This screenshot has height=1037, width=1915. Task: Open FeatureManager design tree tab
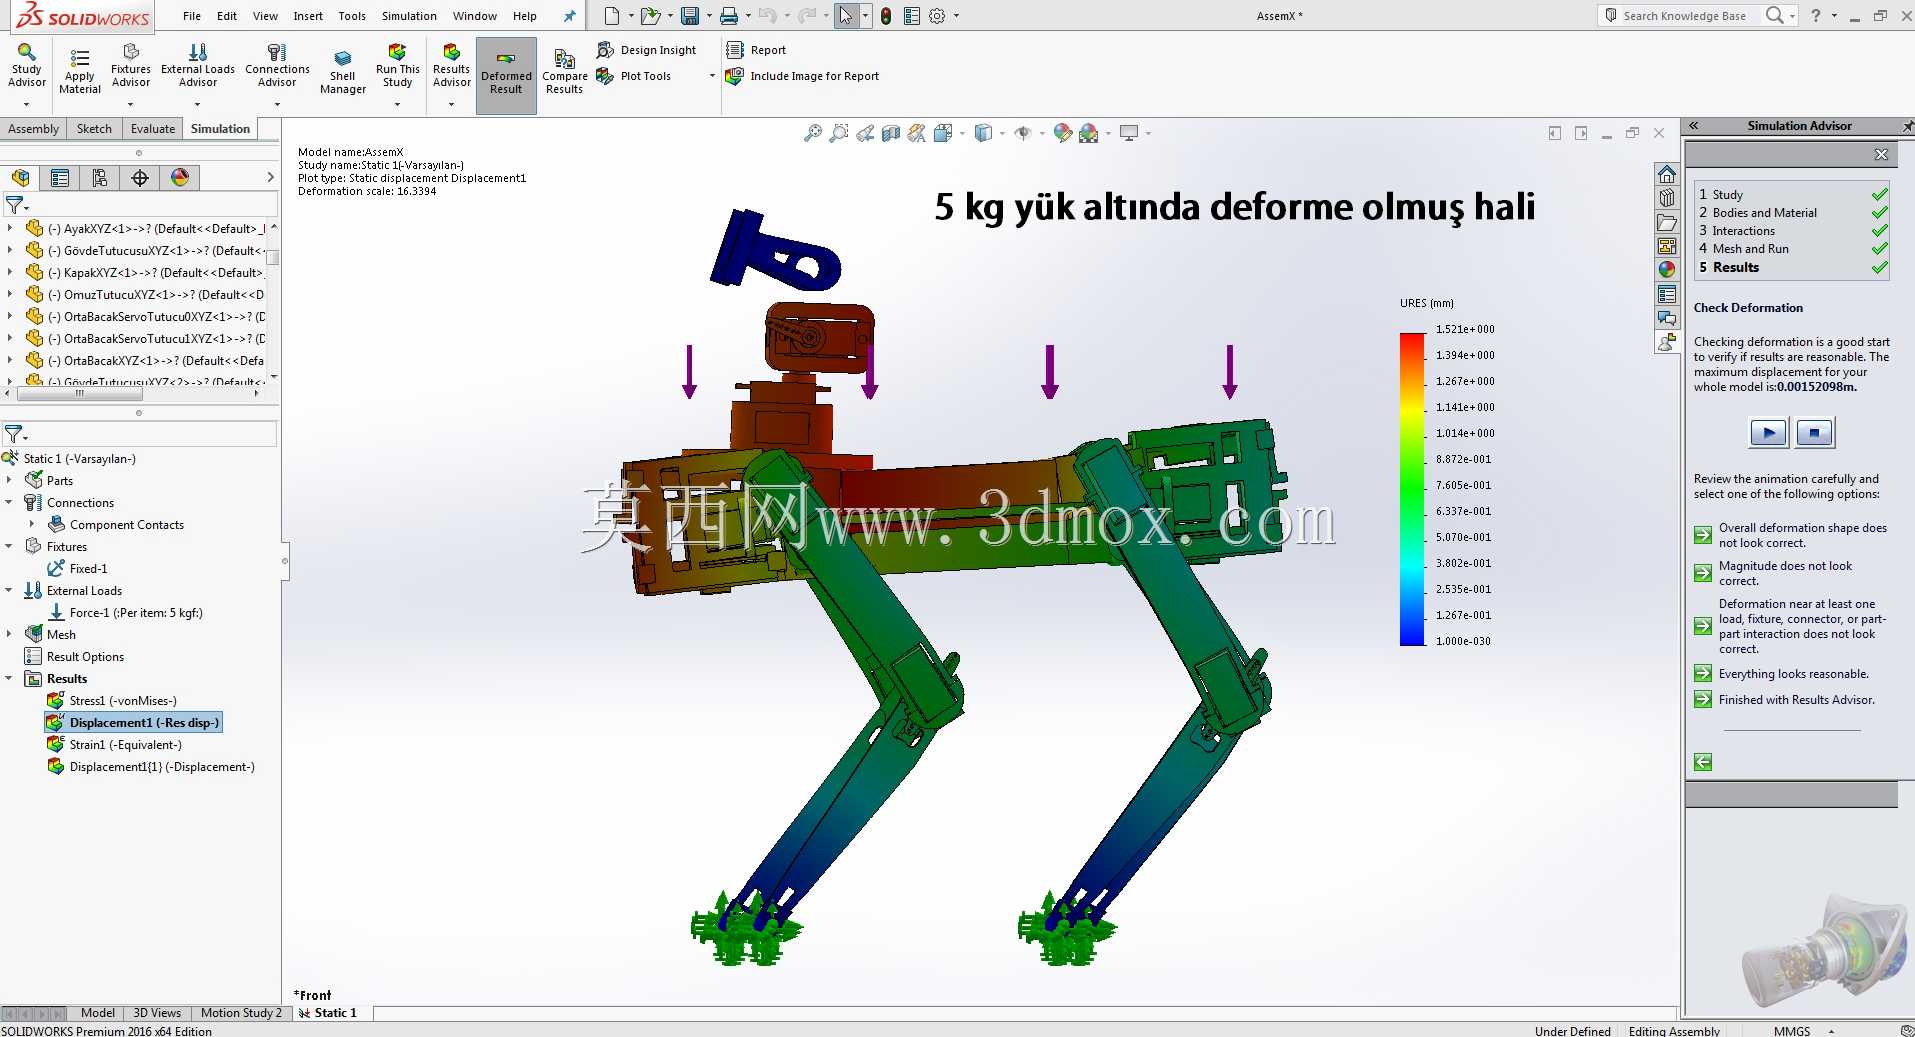20,178
